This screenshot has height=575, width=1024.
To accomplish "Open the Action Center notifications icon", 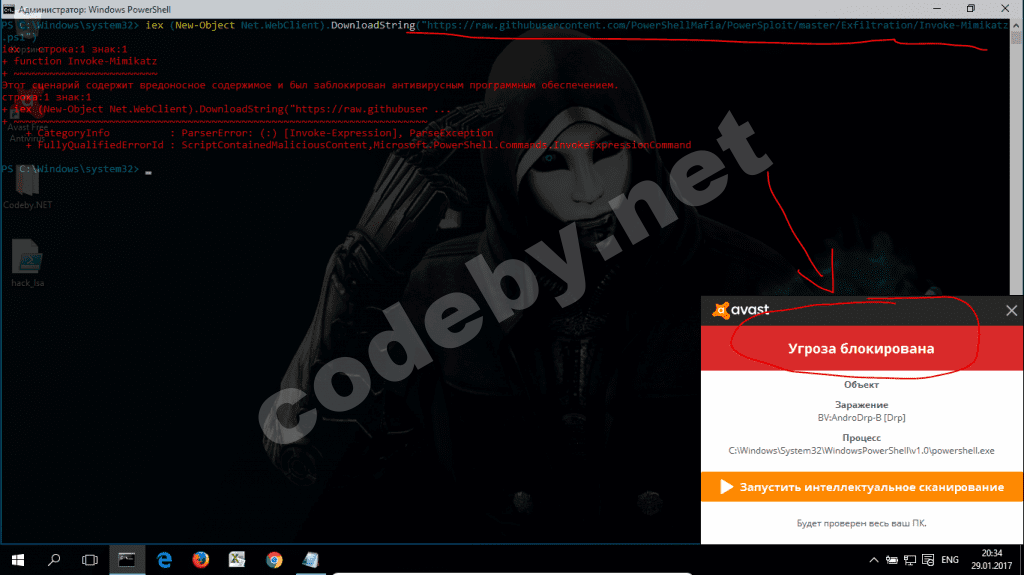I will click(928, 560).
